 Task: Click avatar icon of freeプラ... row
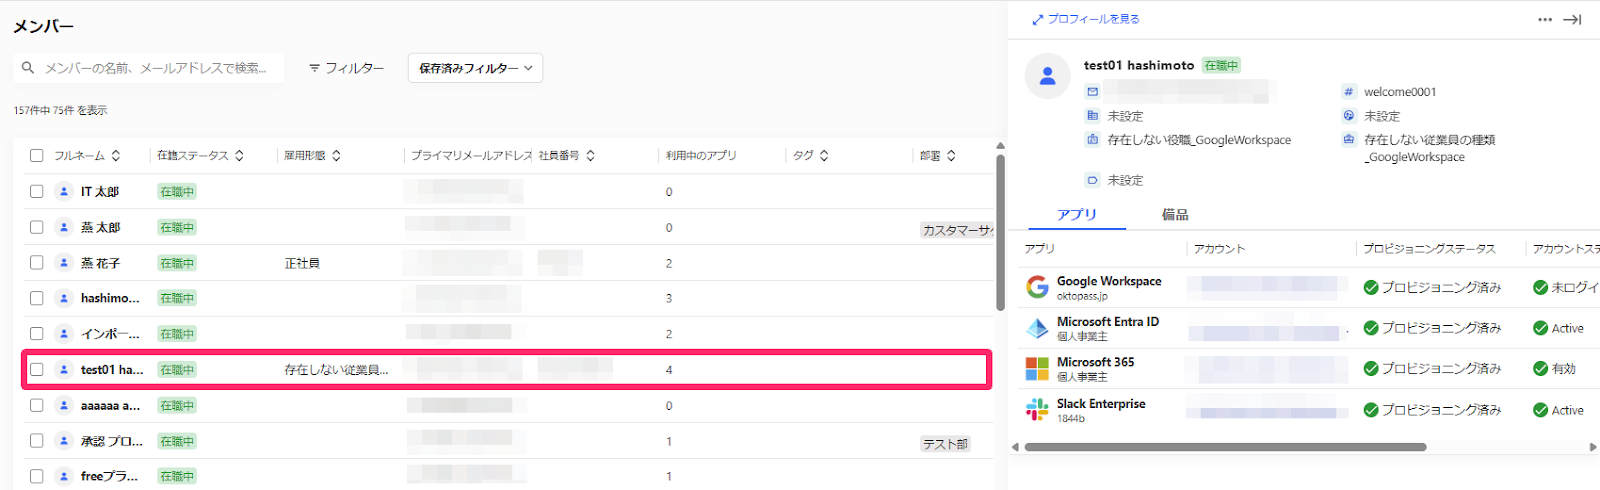pos(64,476)
